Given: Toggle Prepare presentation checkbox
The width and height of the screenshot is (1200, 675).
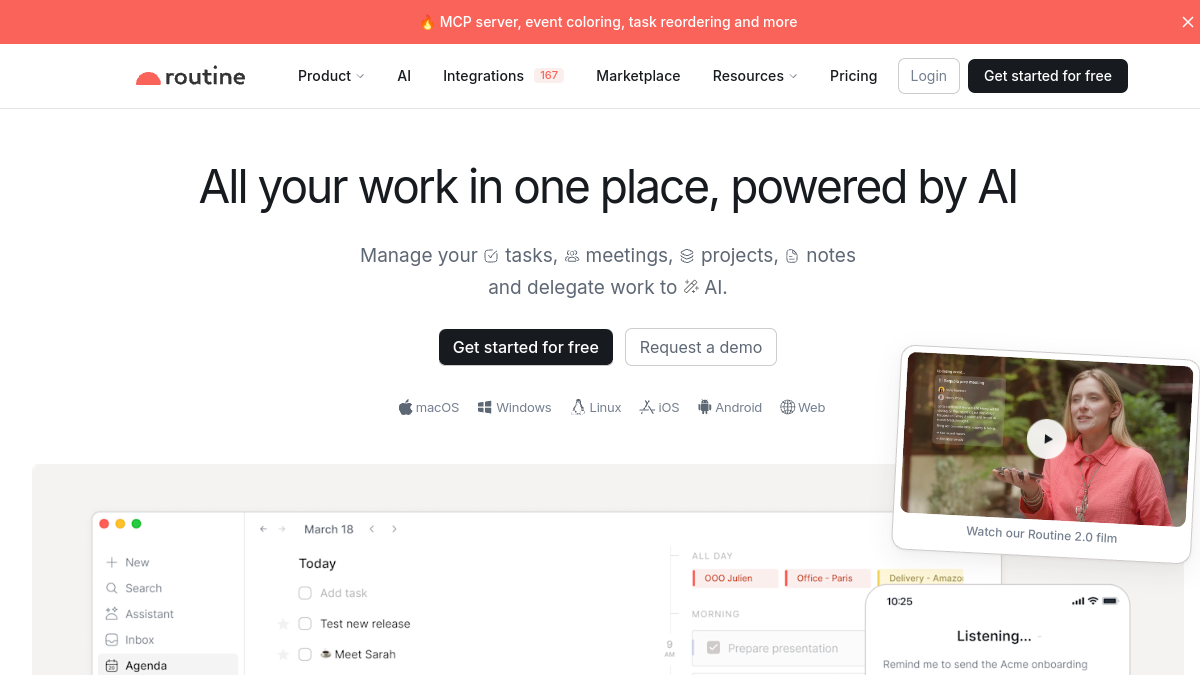Looking at the screenshot, I should coord(713,648).
